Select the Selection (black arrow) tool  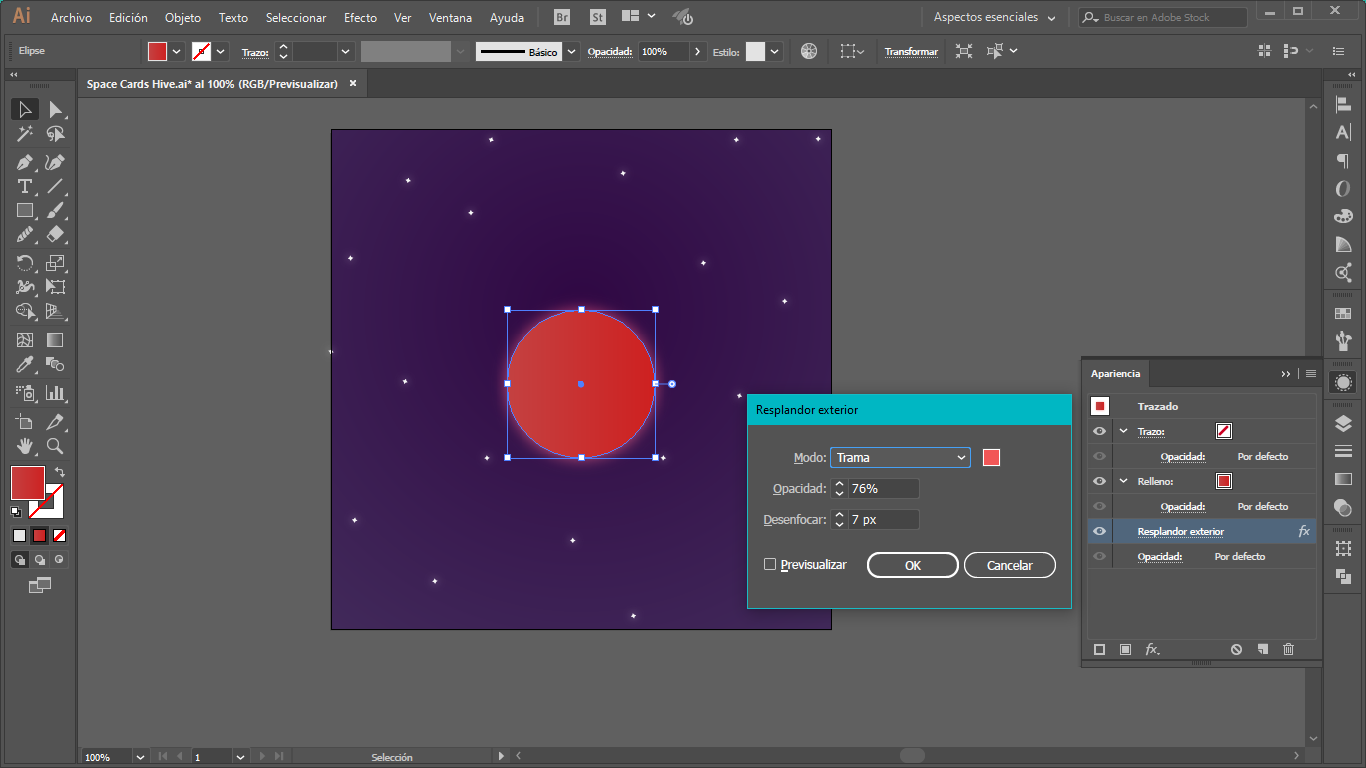coord(25,110)
